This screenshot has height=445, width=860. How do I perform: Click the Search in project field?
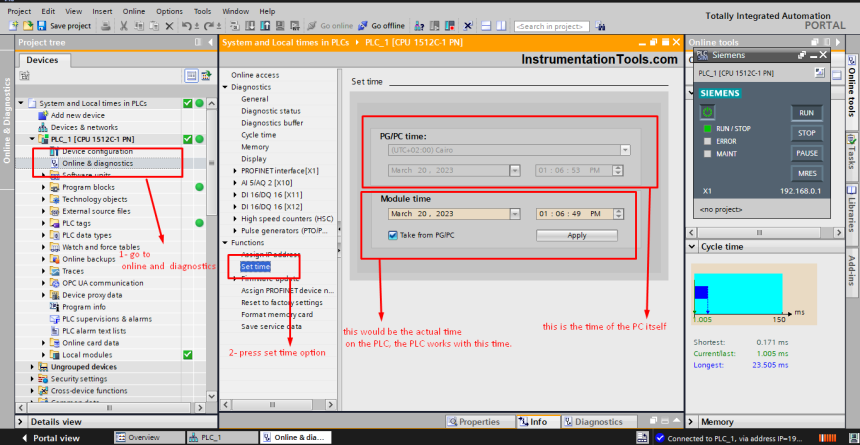point(552,26)
